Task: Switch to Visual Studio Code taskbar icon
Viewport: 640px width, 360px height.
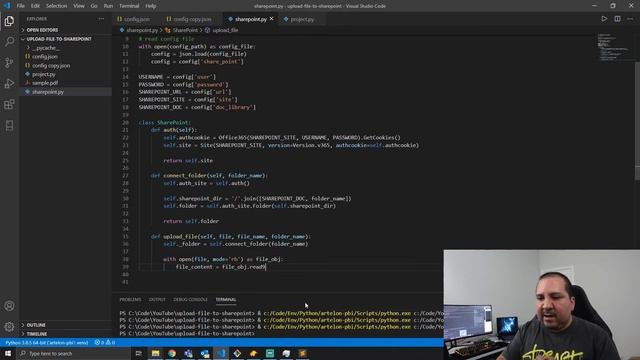Action: (x=221, y=353)
